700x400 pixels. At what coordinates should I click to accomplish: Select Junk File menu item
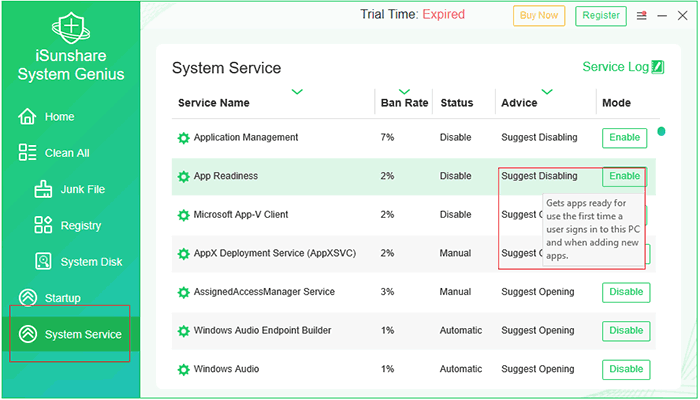(x=83, y=189)
